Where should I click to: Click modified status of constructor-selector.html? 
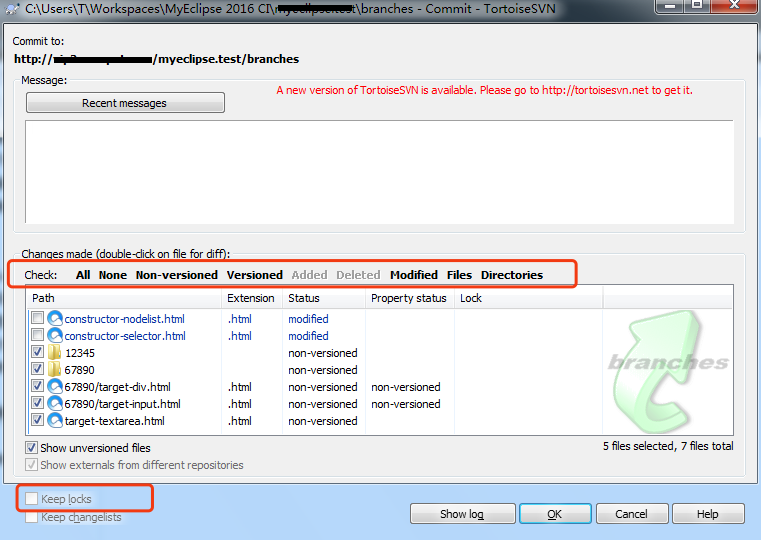tap(309, 336)
